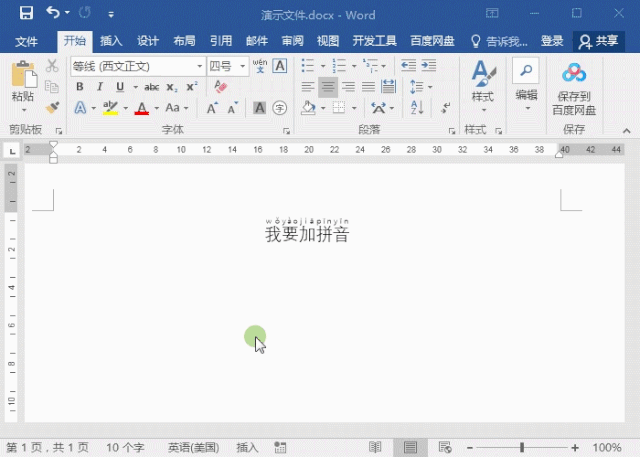Toggle Bold formatting
640x457 pixels.
(x=80, y=87)
